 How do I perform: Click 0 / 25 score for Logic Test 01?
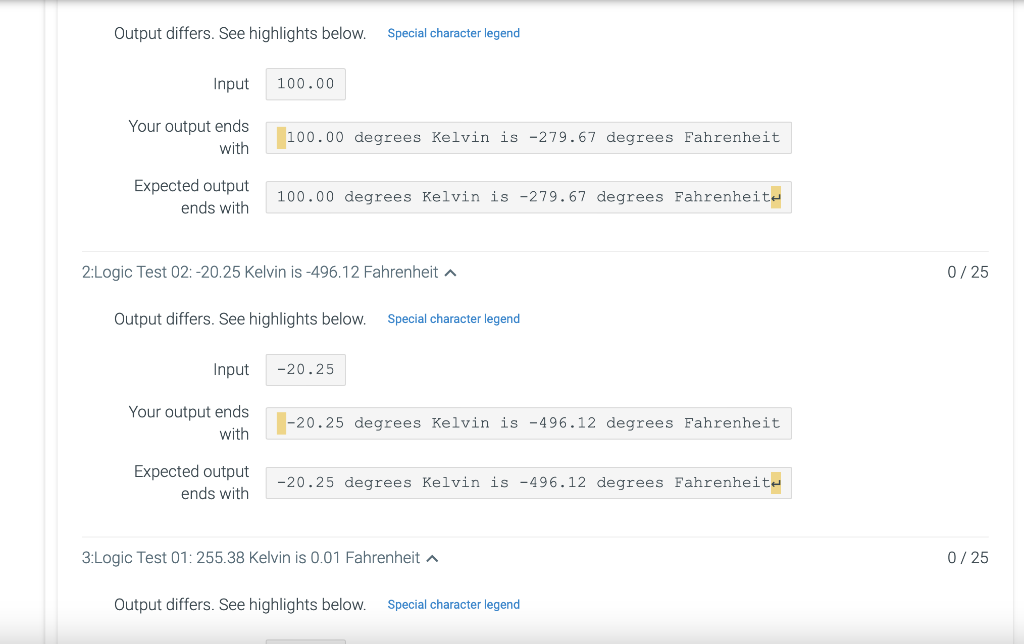pos(968,558)
